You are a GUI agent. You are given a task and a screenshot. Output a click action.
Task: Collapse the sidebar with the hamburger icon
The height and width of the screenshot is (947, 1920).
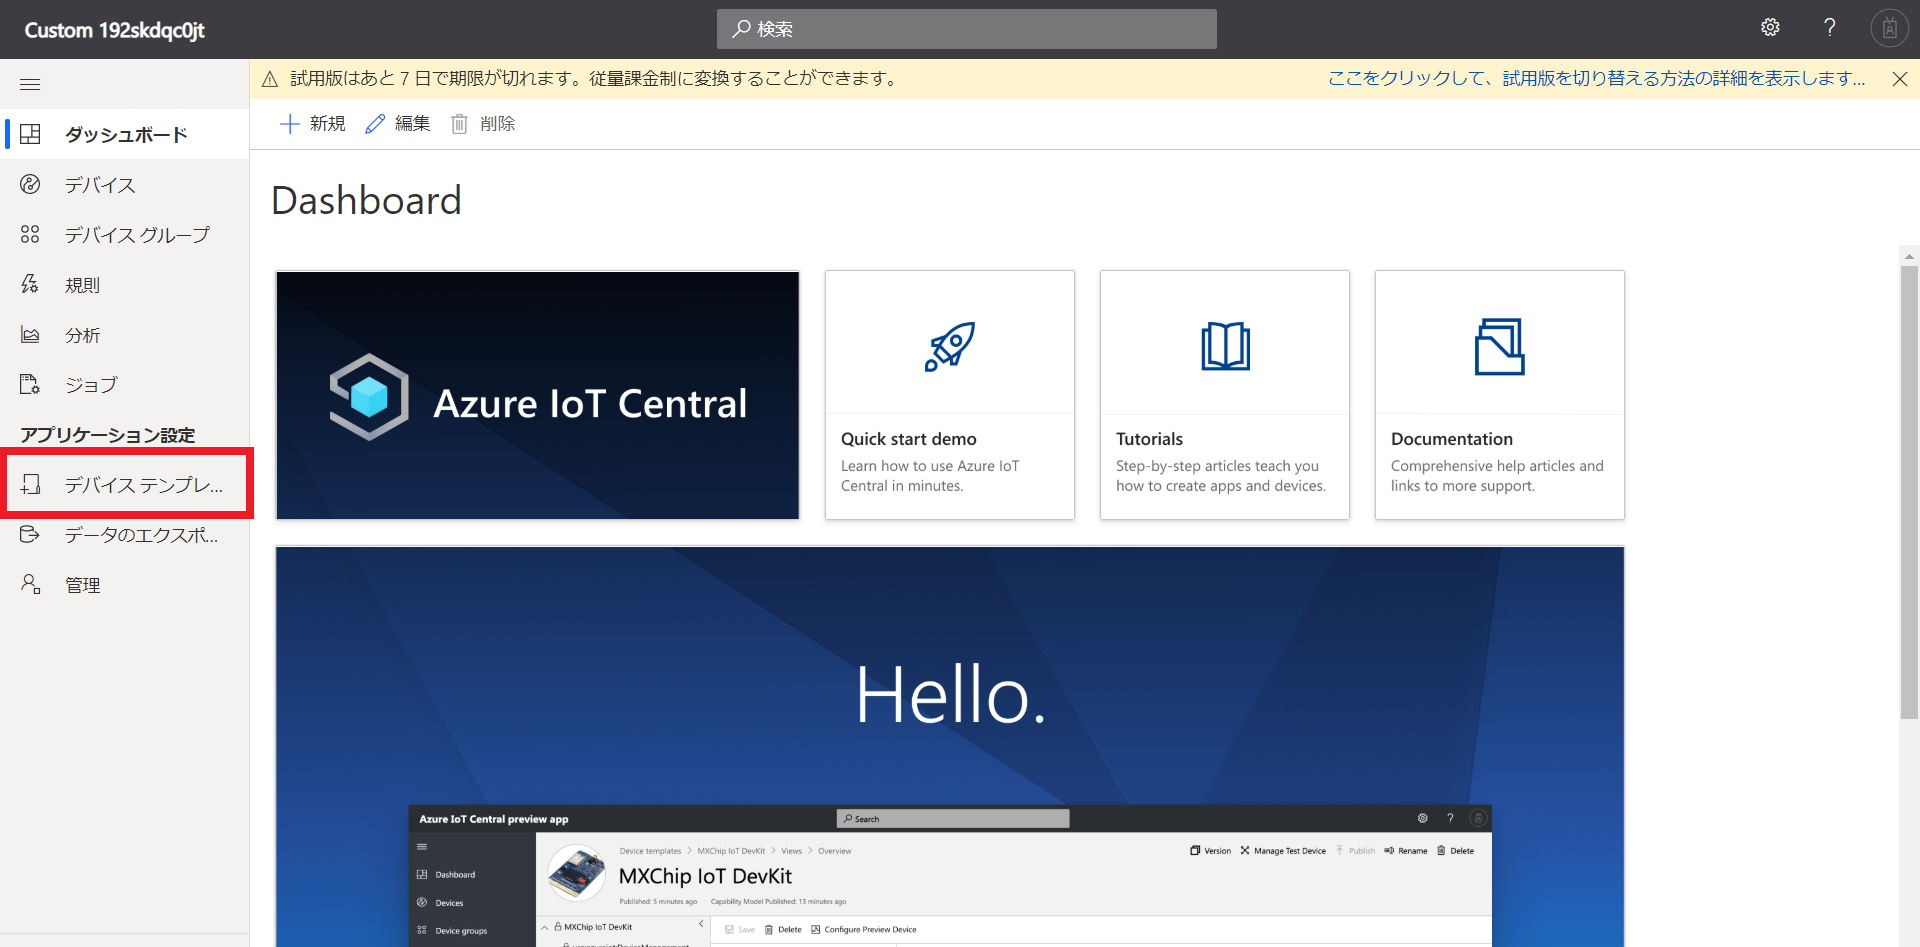click(30, 84)
